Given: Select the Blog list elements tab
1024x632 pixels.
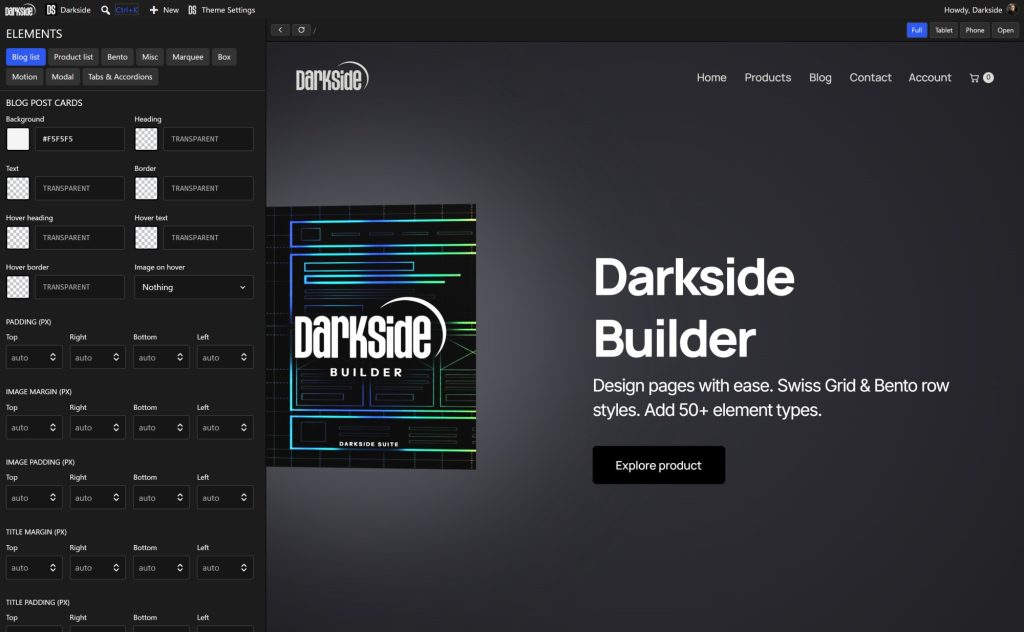Looking at the screenshot, I should (26, 57).
